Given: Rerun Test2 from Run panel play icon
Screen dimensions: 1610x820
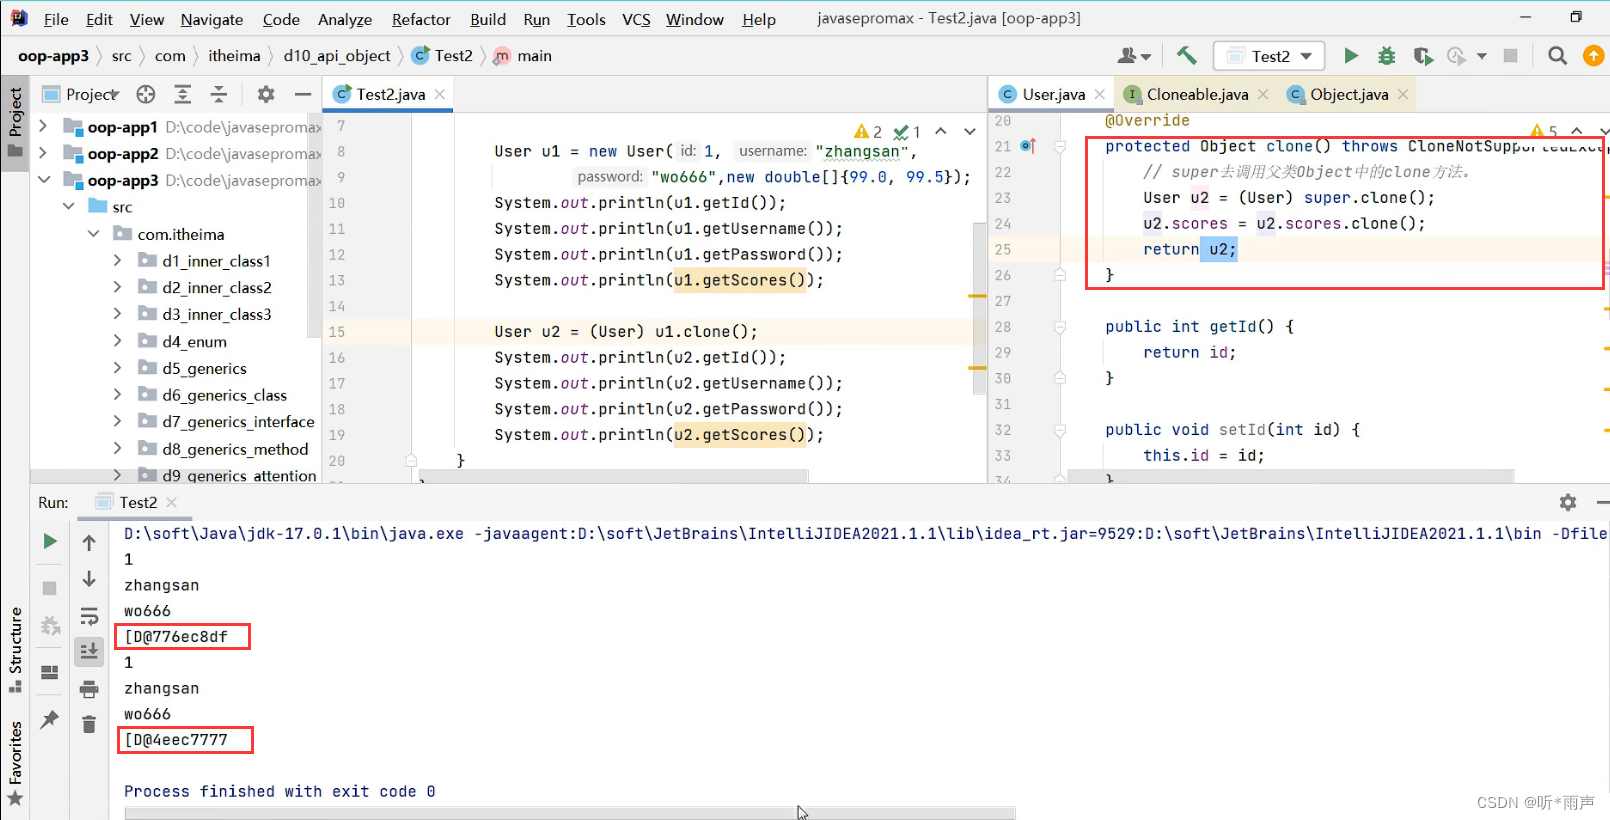Looking at the screenshot, I should click(x=49, y=541).
